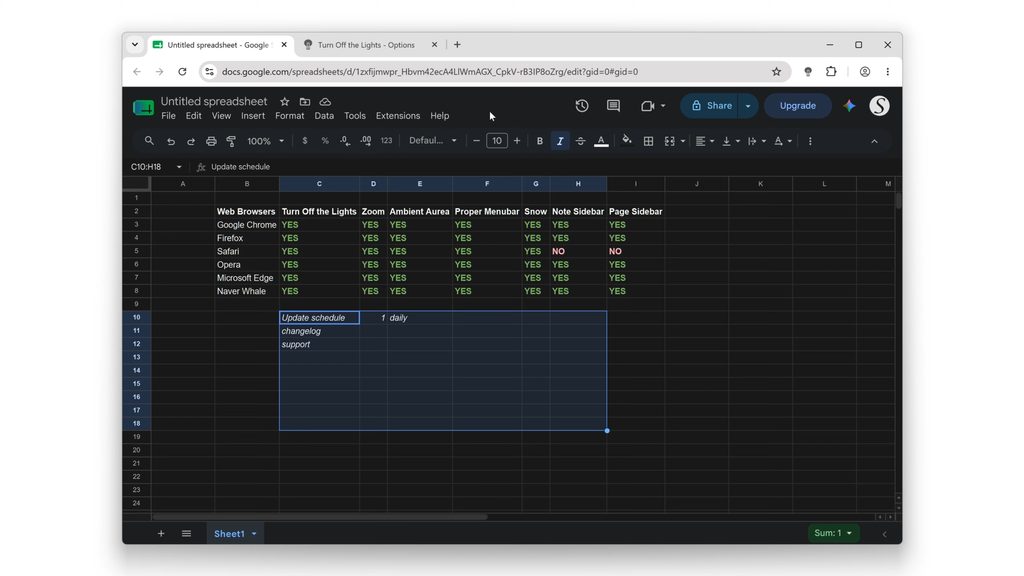Open the Help menu

coord(440,116)
